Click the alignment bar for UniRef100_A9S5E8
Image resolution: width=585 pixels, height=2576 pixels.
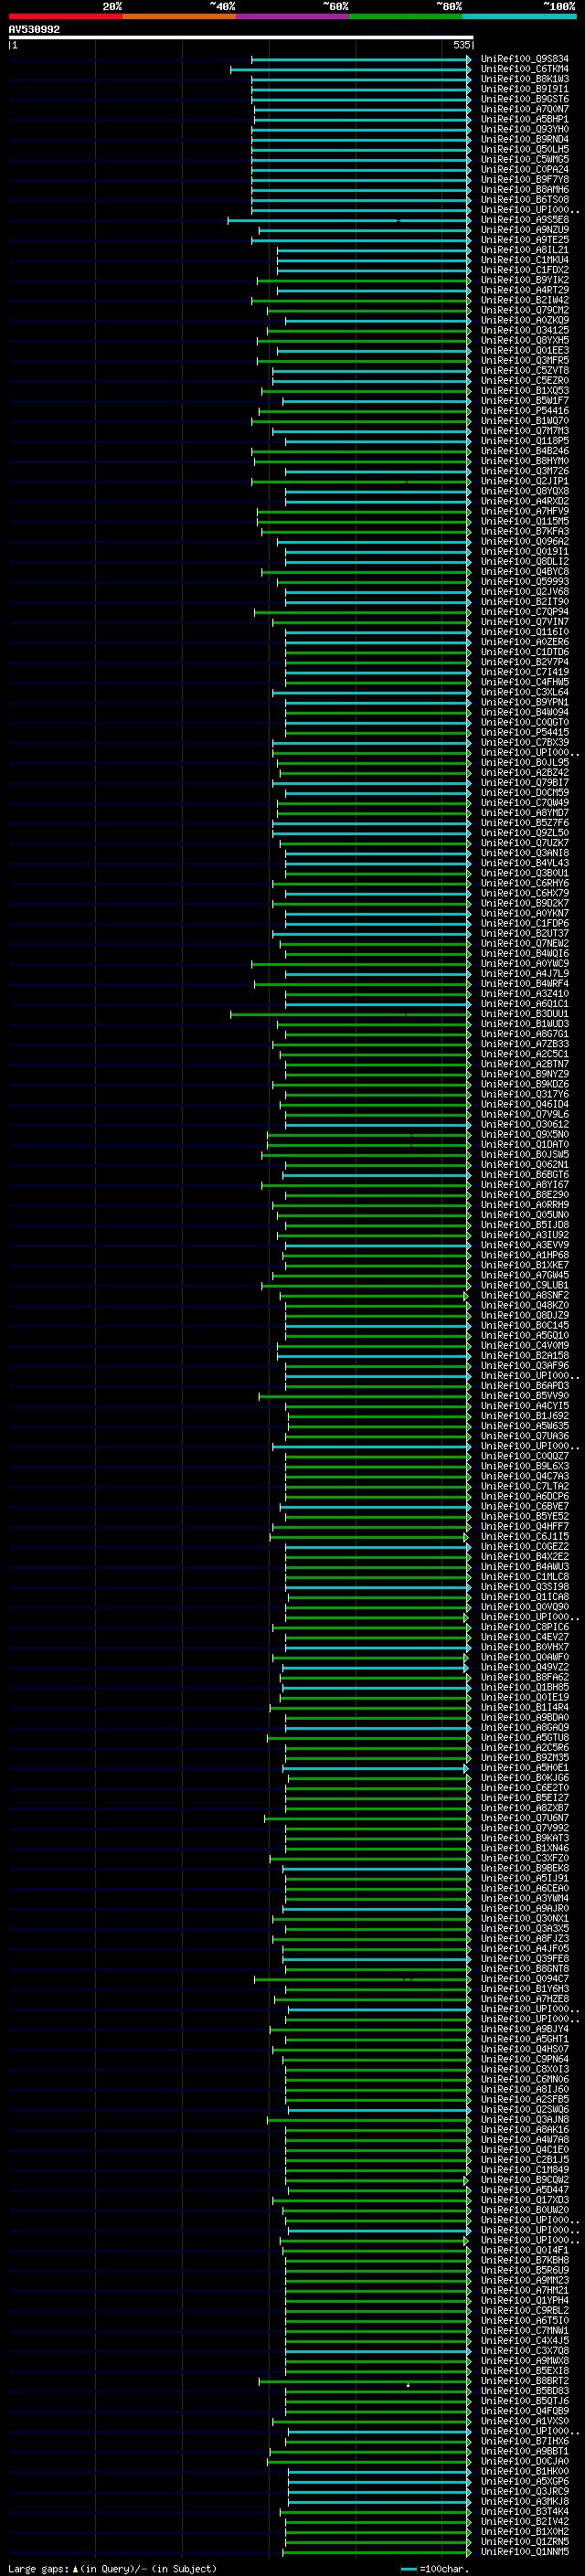point(349,220)
